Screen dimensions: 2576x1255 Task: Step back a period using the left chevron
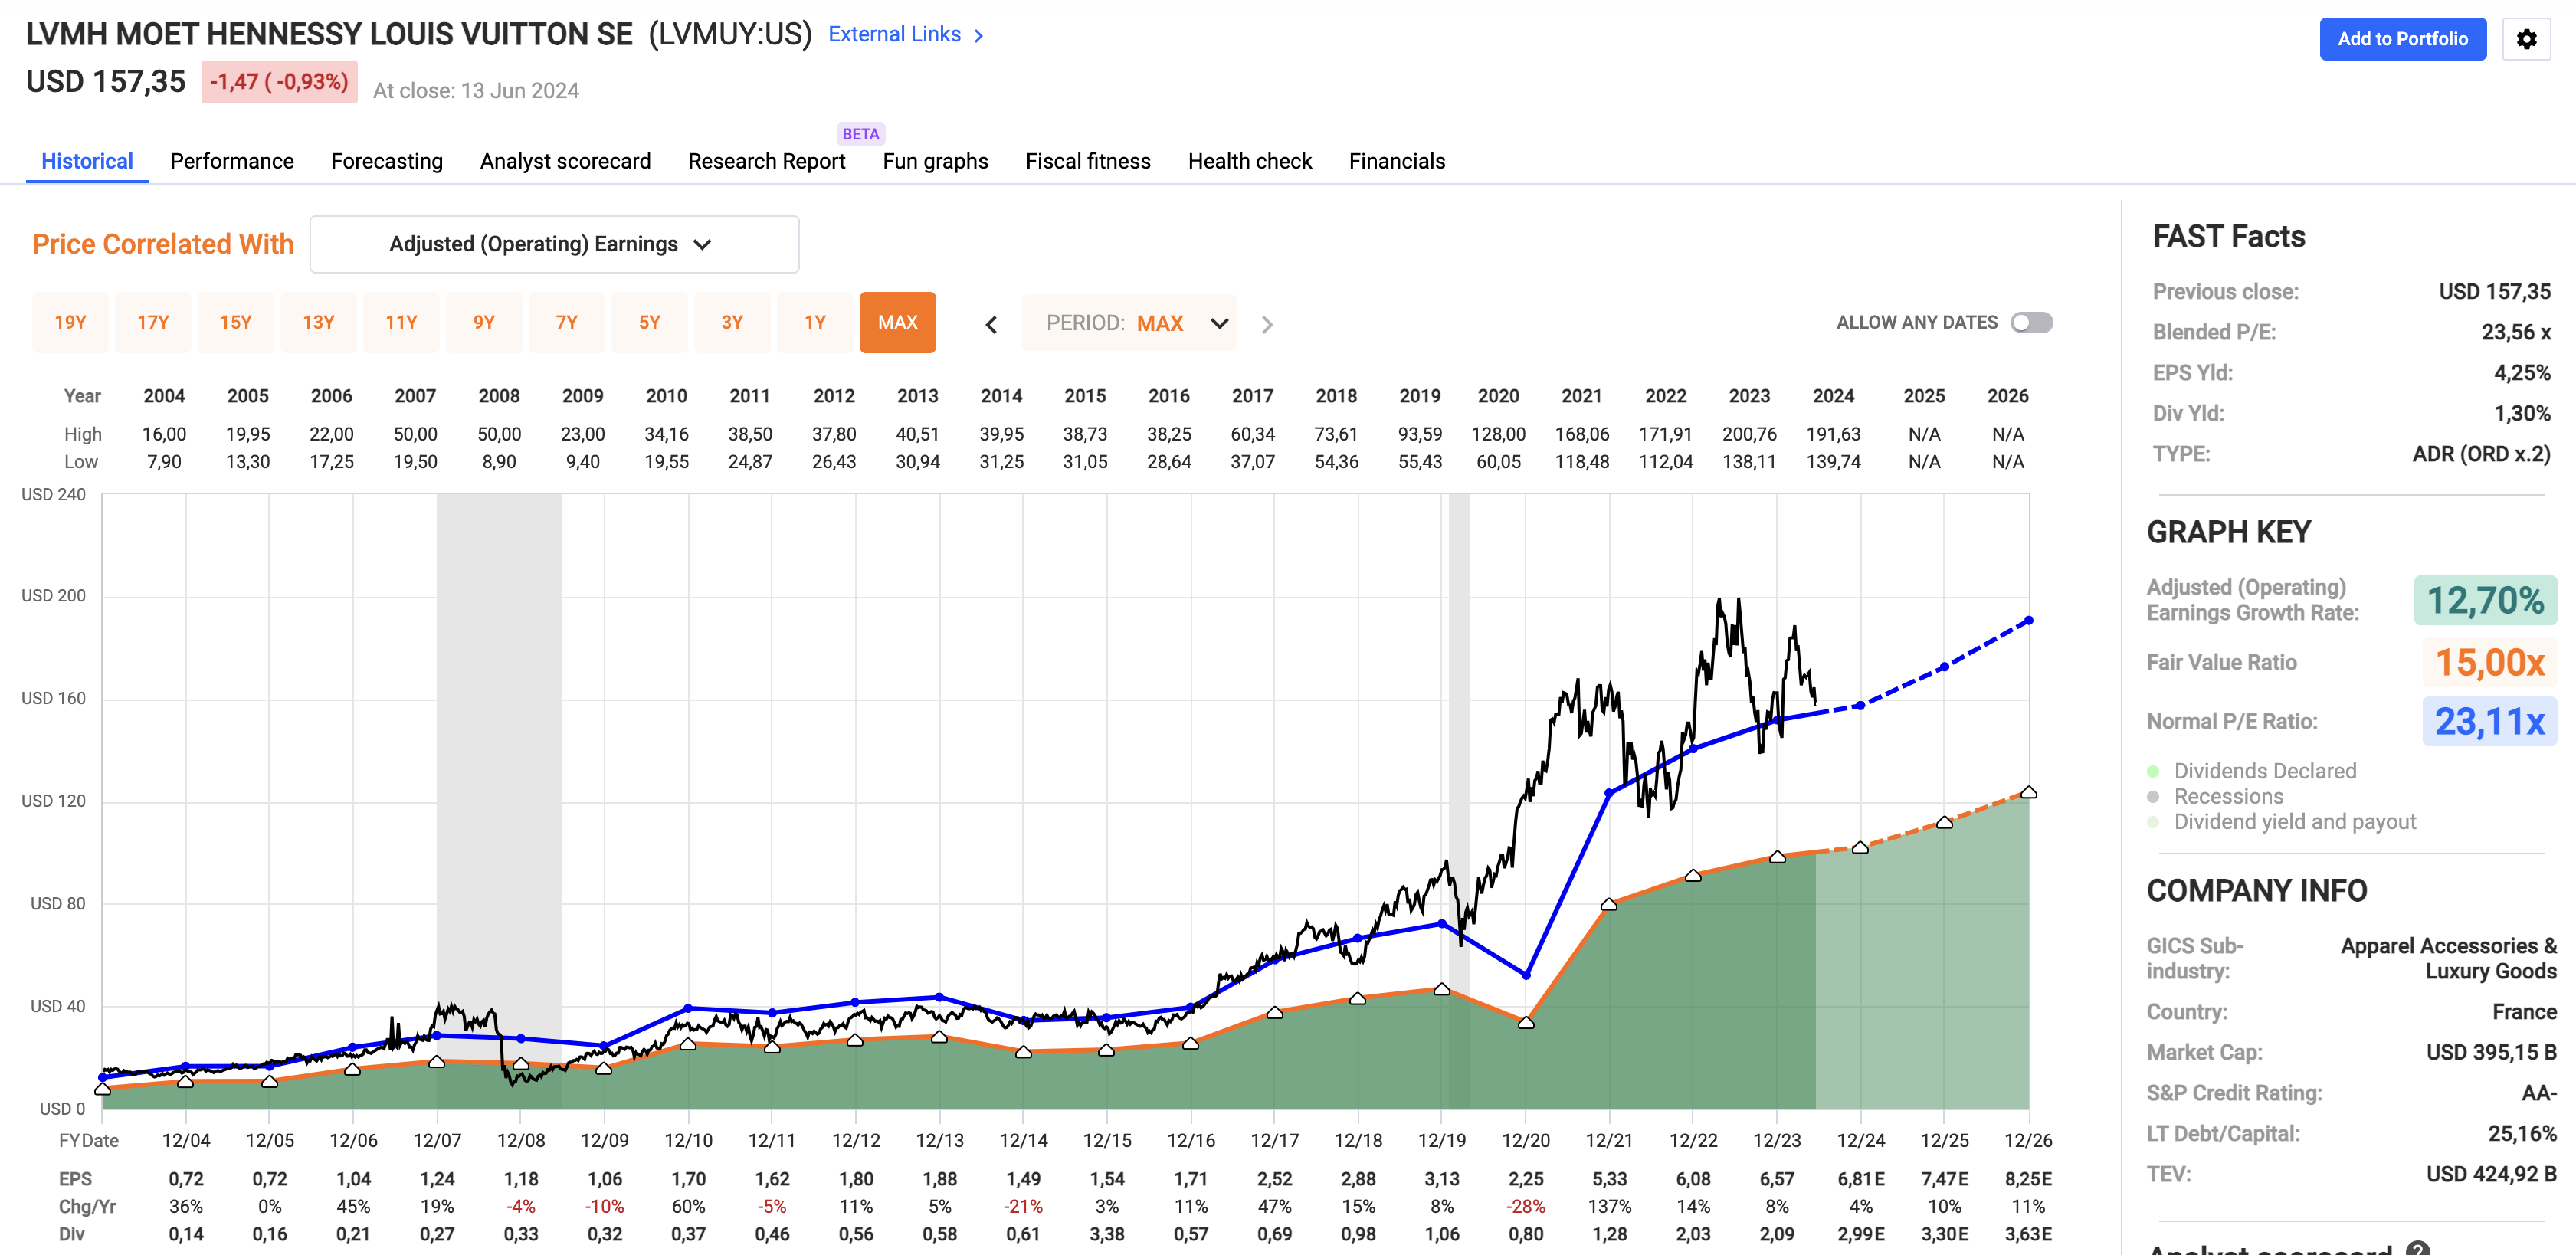tap(991, 323)
